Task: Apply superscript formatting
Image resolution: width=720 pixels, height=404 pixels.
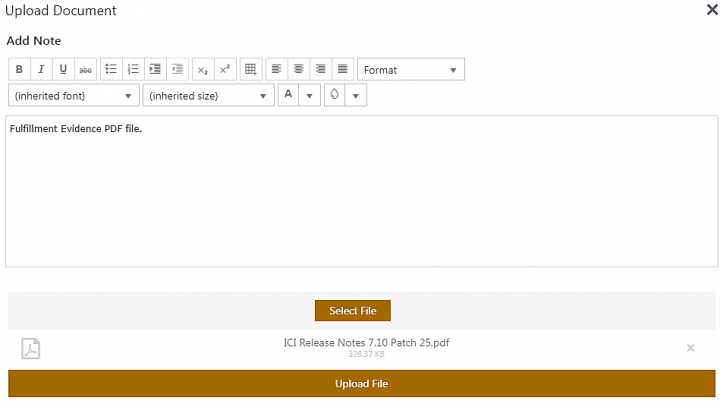Action: click(x=225, y=70)
